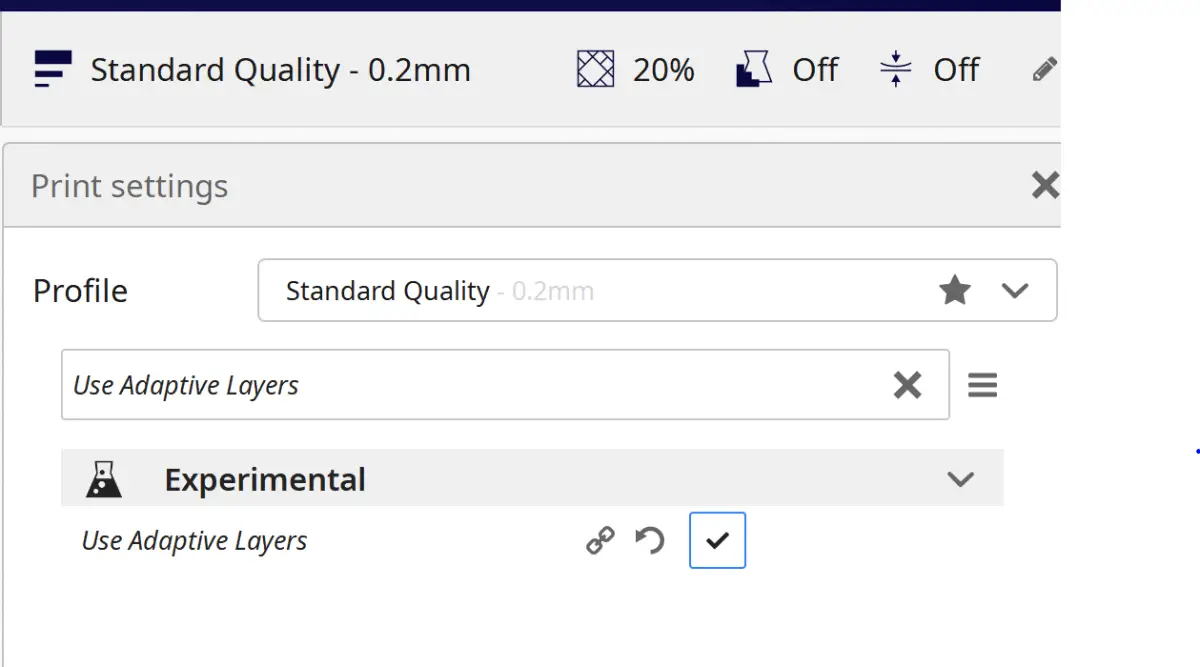Open the Profile dropdown chevron
The width and height of the screenshot is (1200, 667).
coord(1015,291)
